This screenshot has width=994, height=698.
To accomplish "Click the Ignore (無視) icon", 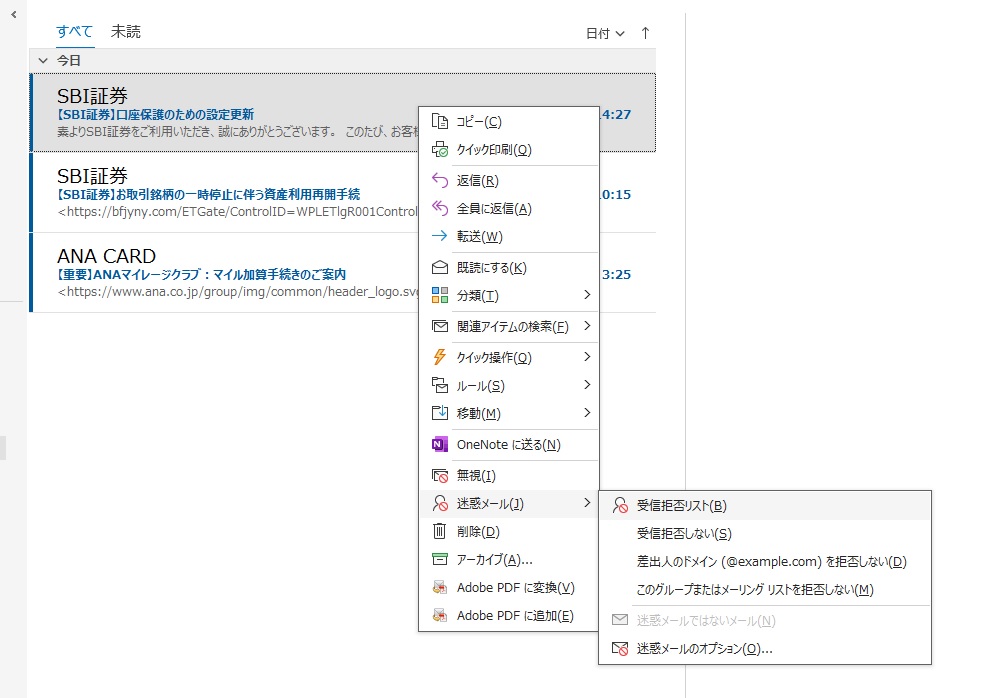I will pos(439,475).
